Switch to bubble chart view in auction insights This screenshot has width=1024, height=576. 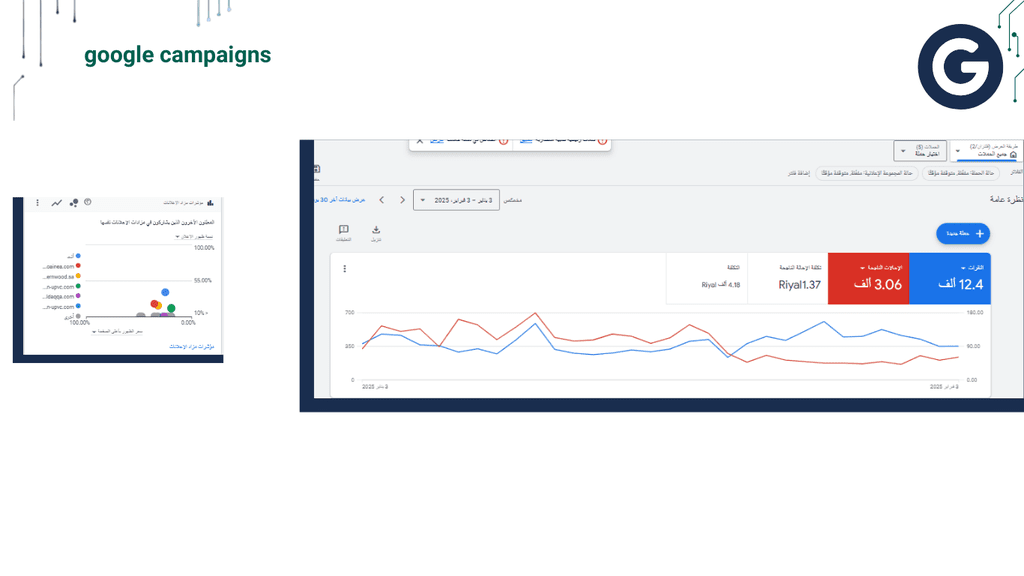tap(74, 203)
